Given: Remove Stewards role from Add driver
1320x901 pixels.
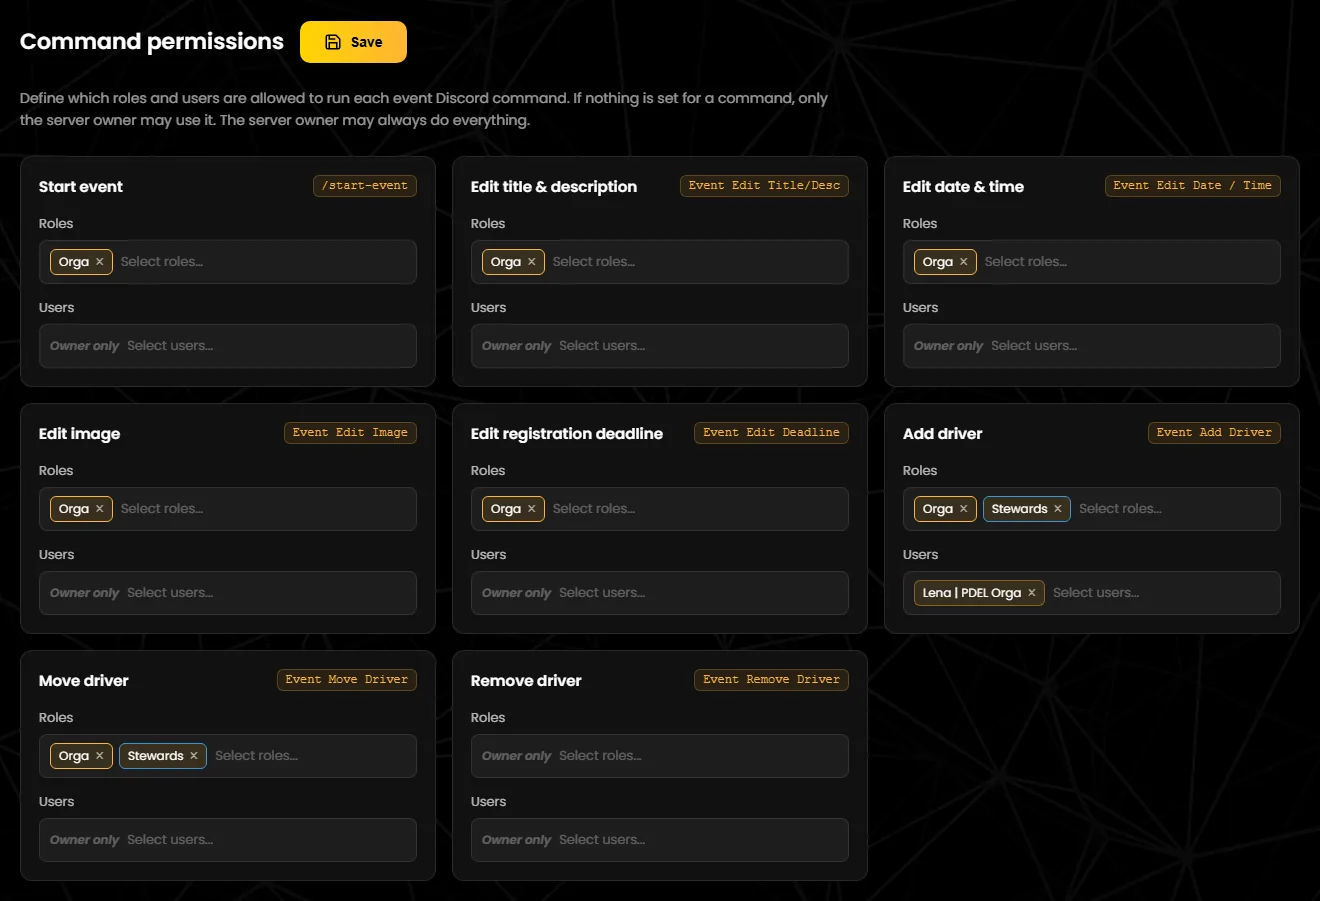Looking at the screenshot, I should (1057, 509).
